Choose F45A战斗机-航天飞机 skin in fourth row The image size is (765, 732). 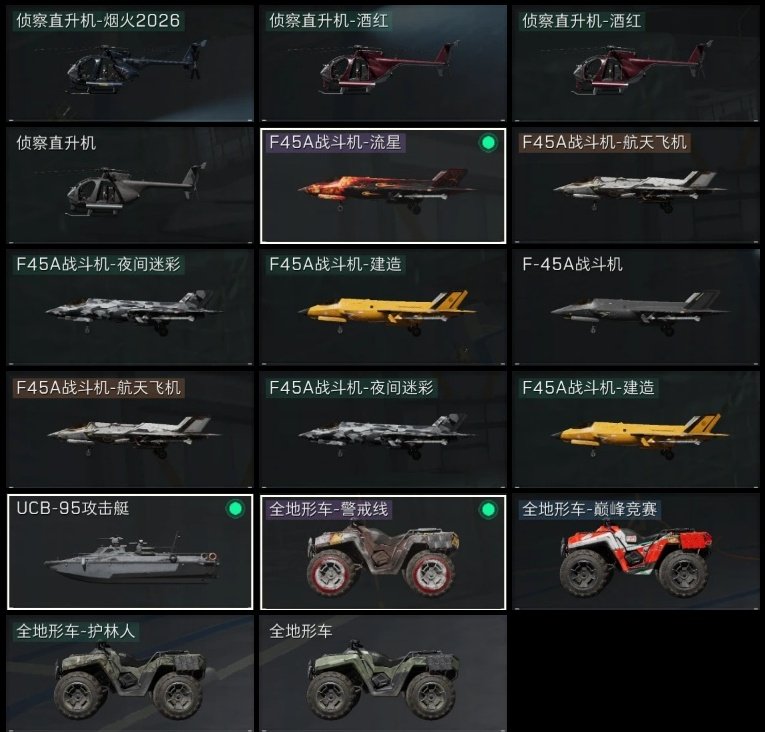coord(130,430)
